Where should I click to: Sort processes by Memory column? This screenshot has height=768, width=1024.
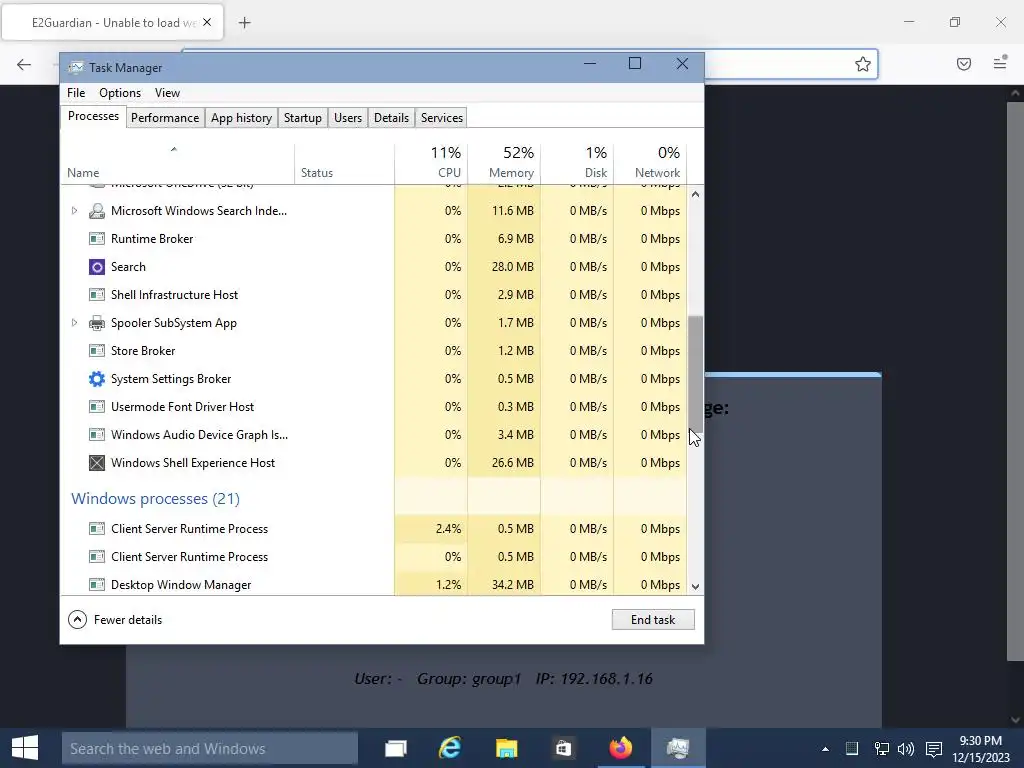coord(504,163)
